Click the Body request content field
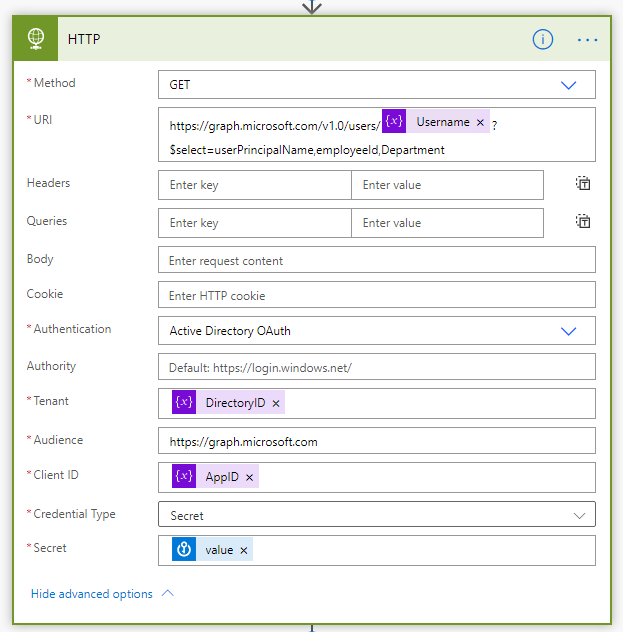The height and width of the screenshot is (632, 623). pyautogui.click(x=377, y=260)
